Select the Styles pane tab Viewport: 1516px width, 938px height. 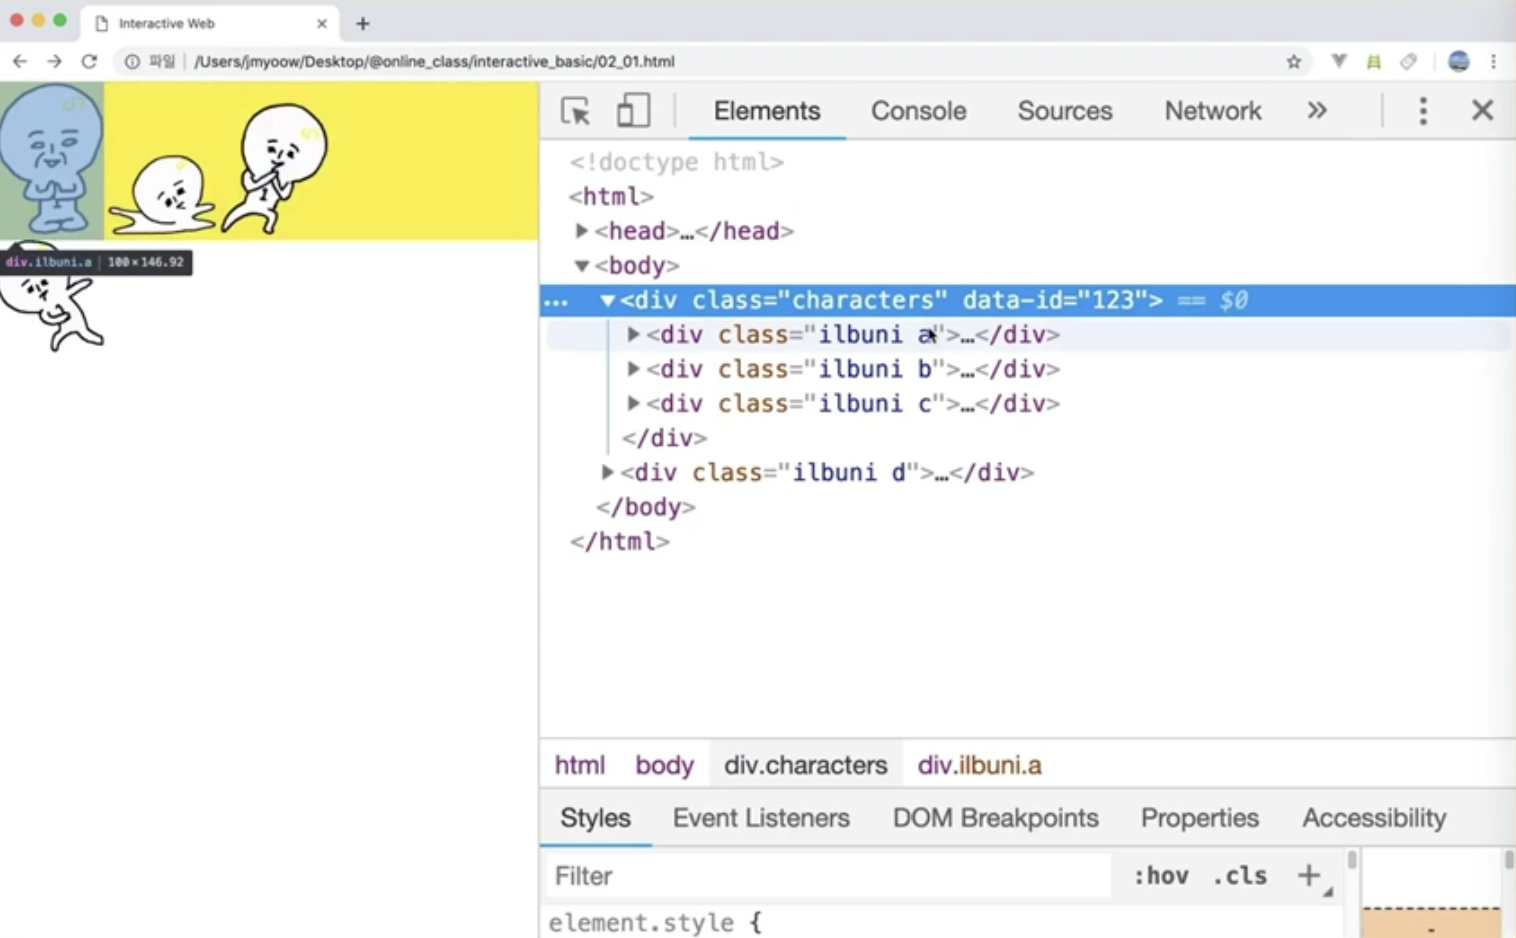coord(595,818)
